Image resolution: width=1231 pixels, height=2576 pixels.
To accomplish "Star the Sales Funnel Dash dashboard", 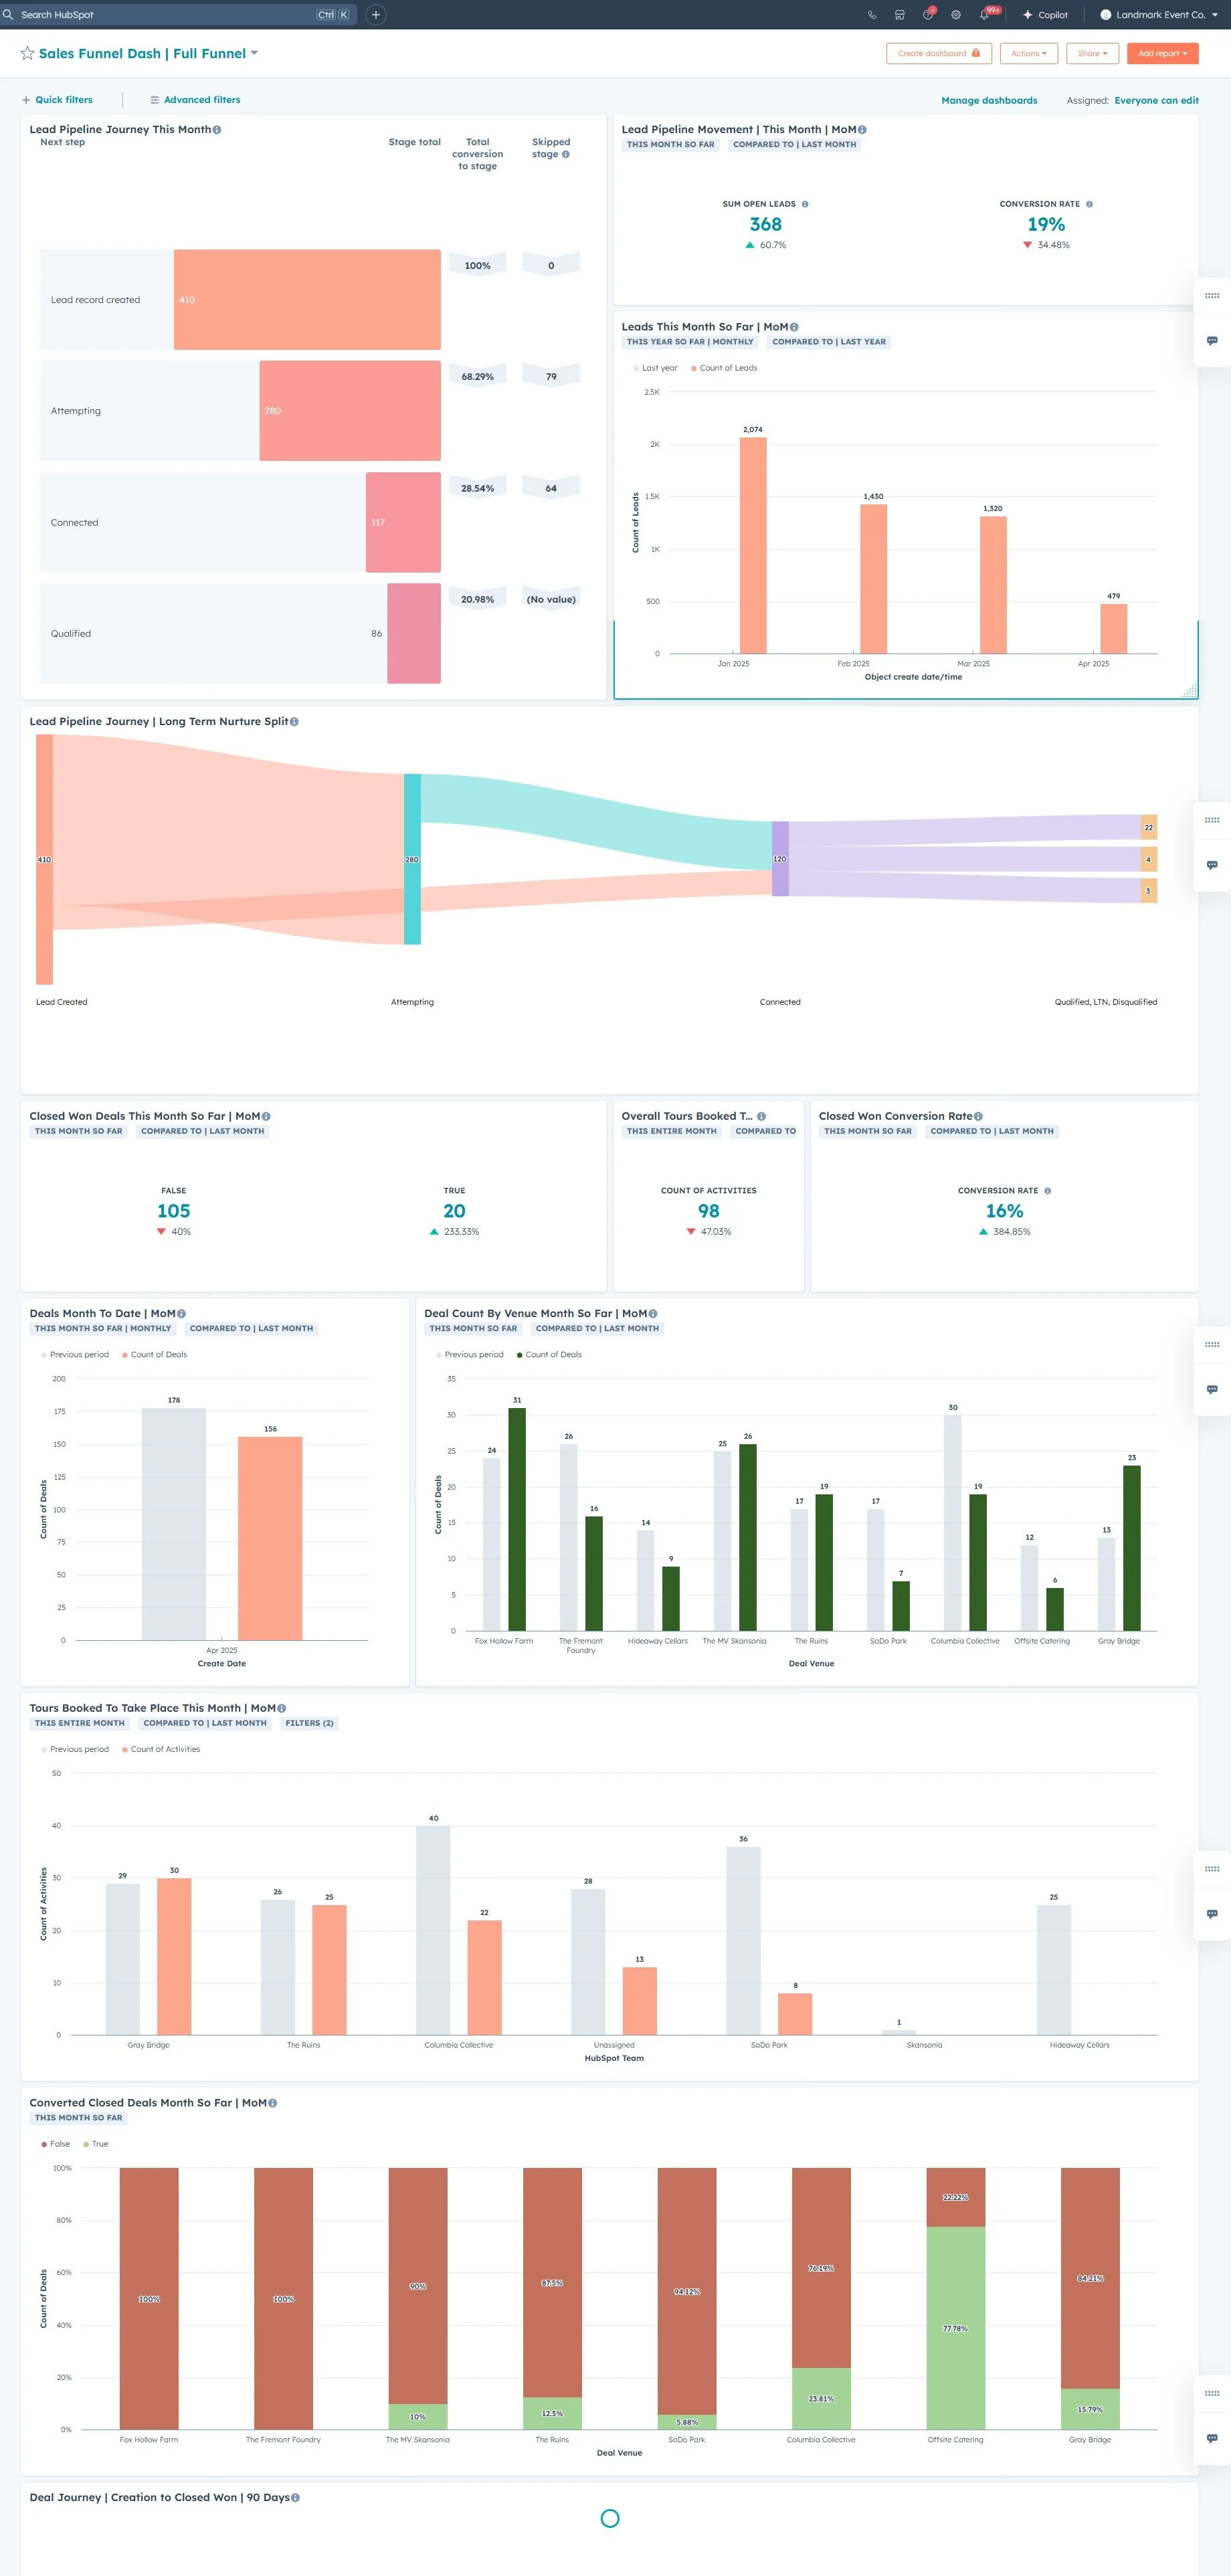I will pos(27,53).
